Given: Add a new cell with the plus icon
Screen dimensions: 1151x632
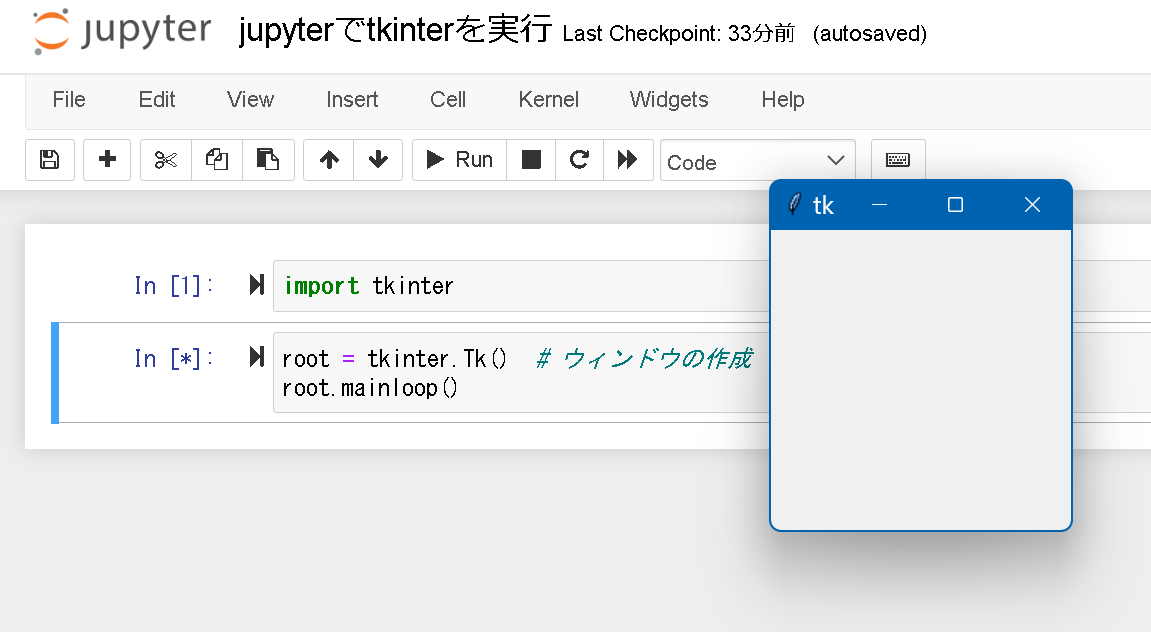Looking at the screenshot, I should (x=106, y=159).
